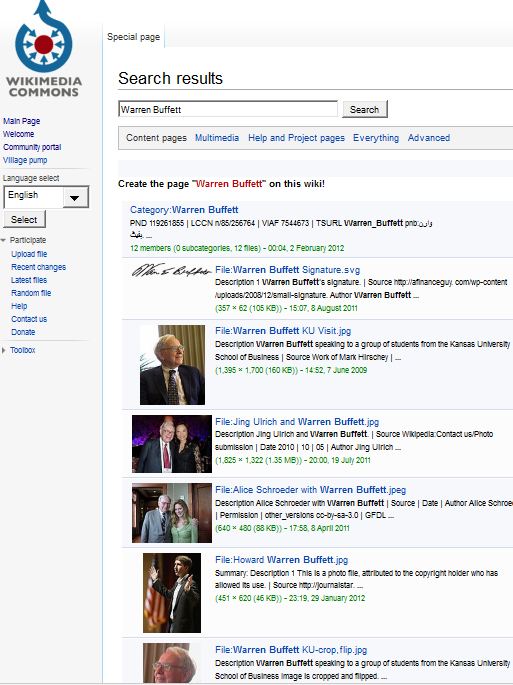Open Contact us sidebar link
The image size is (513, 685).
[29, 319]
